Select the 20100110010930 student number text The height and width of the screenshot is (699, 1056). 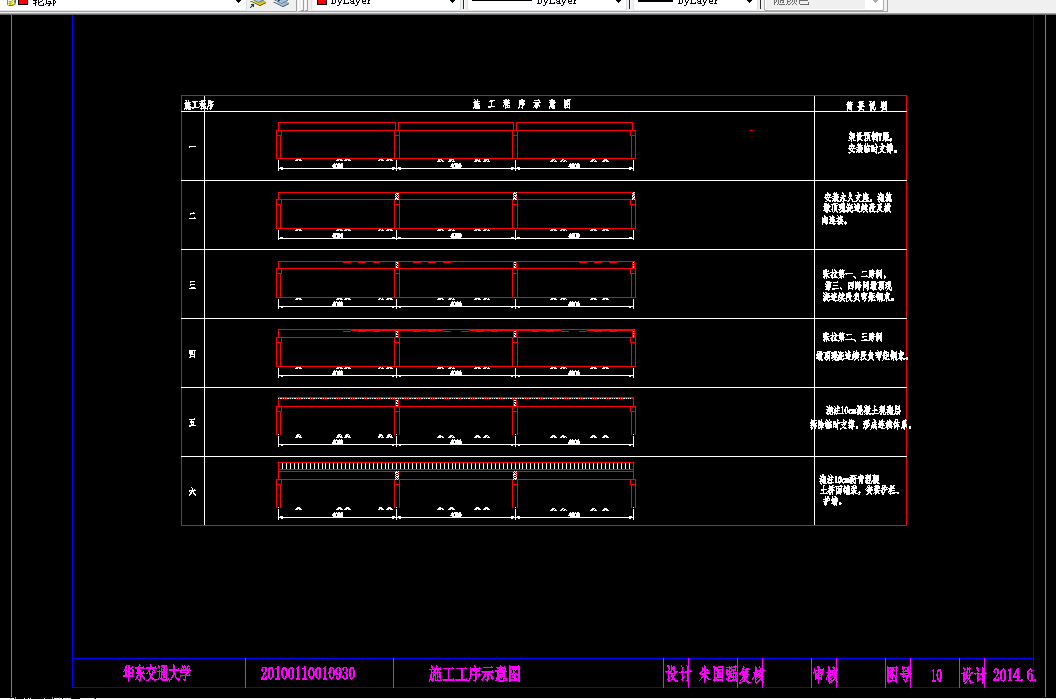coord(308,673)
